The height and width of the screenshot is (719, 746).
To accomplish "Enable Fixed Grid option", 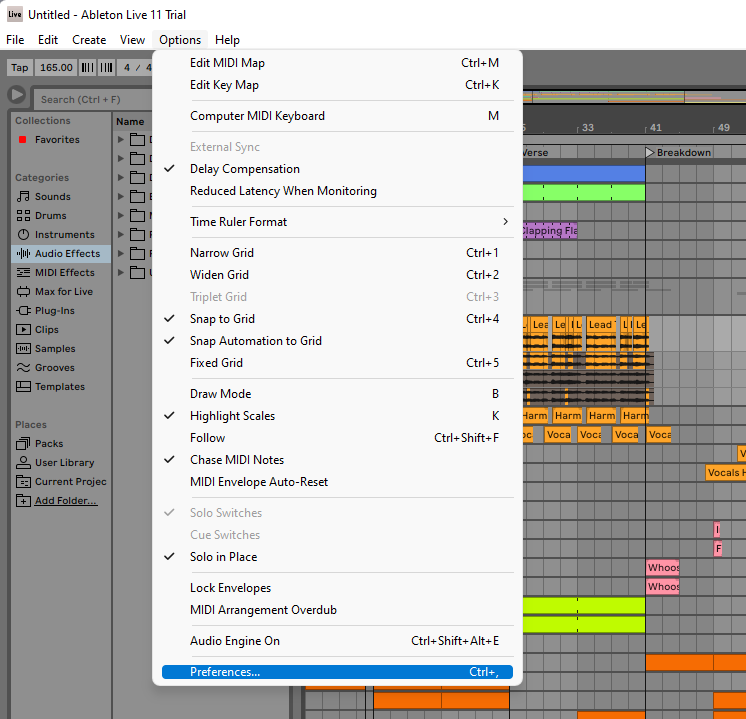I will click(337, 363).
